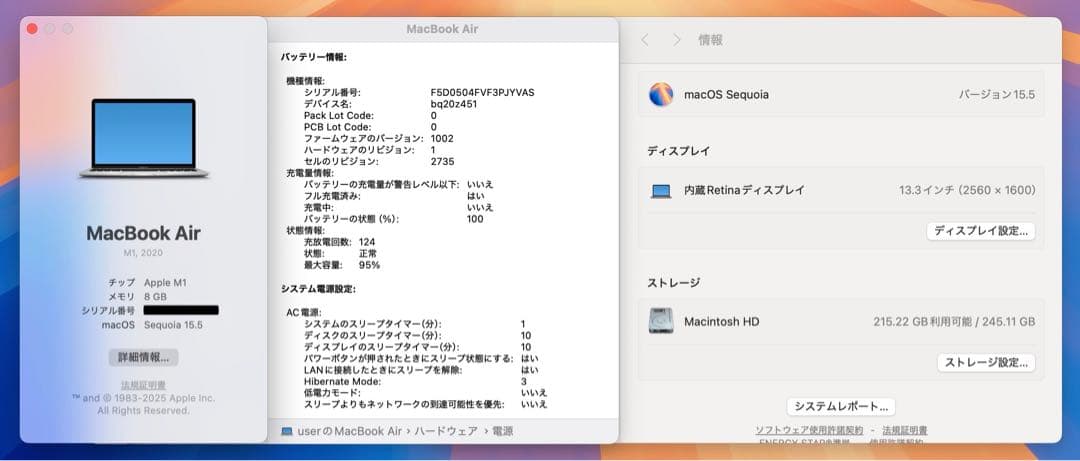The image size is (1080, 461).
Task: Click the Pack Lot Code row
Action: coord(371,116)
